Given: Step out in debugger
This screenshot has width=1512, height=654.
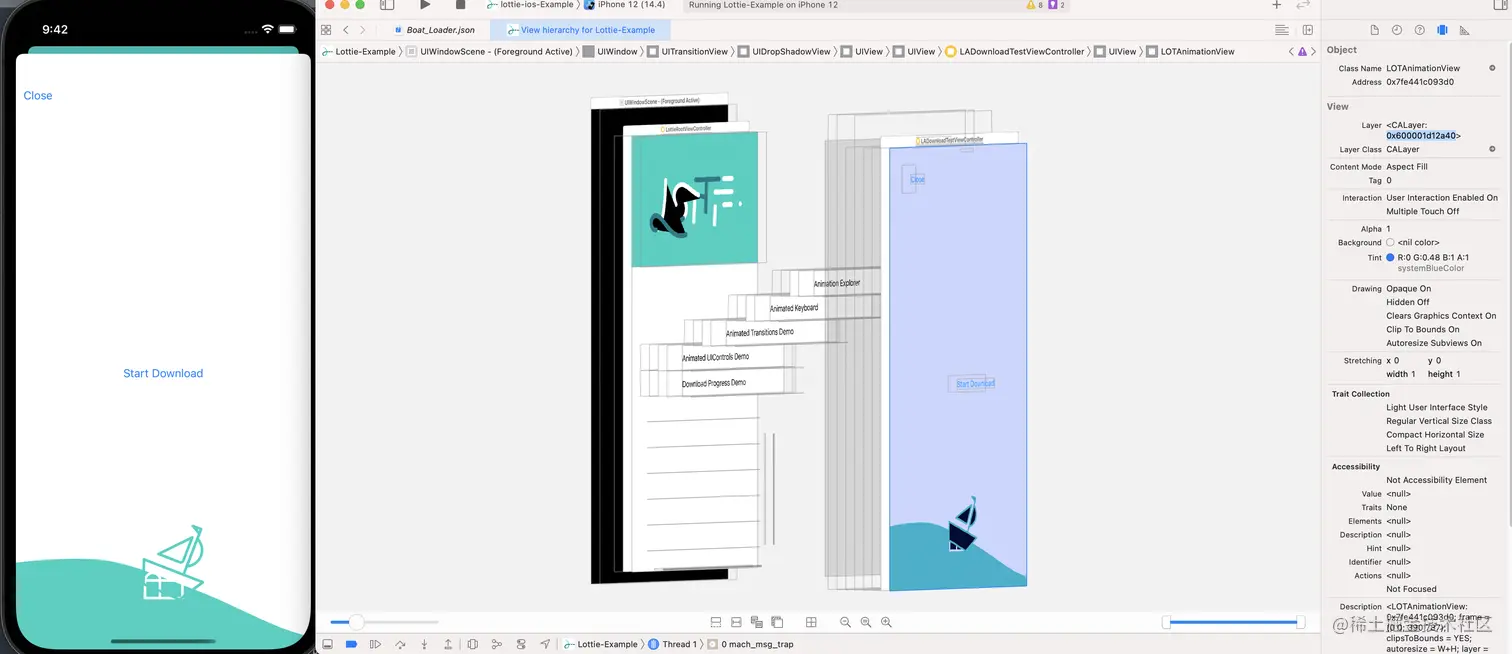Looking at the screenshot, I should (x=448, y=644).
